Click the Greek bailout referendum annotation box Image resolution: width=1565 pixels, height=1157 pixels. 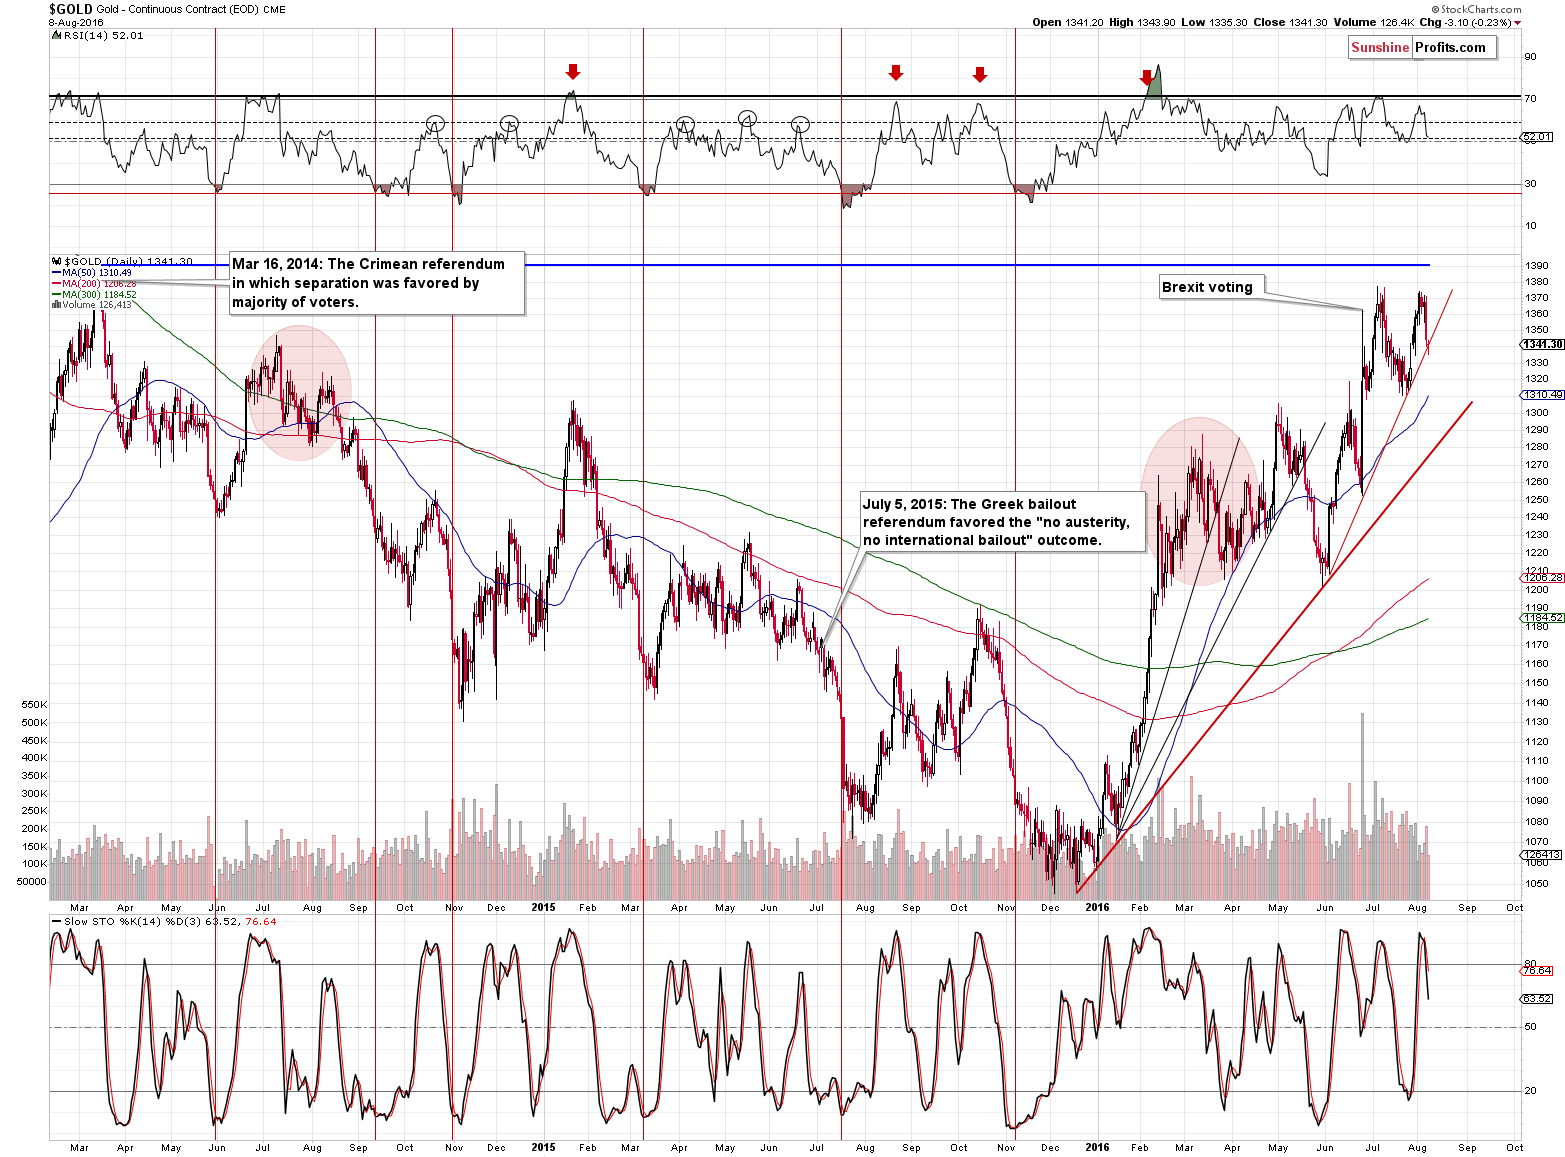1001,522
